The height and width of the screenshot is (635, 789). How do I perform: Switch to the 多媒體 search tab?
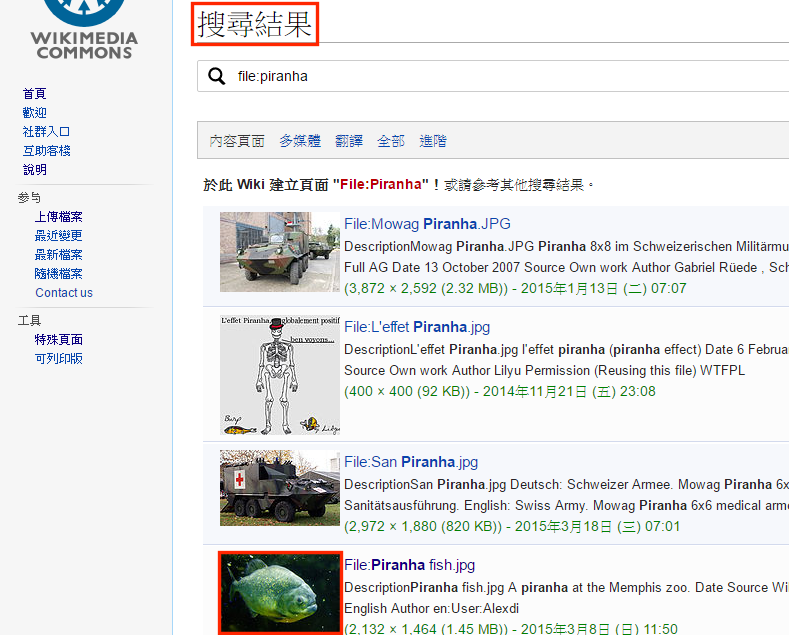click(300, 141)
